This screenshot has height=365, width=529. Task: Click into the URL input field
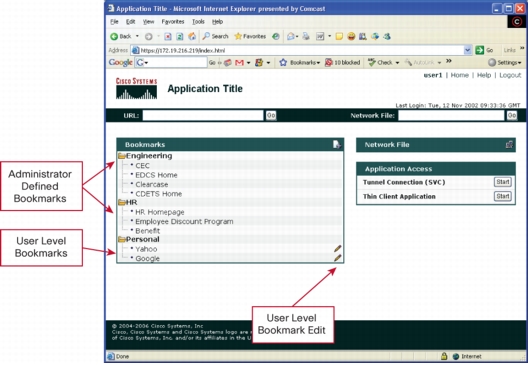pos(203,115)
